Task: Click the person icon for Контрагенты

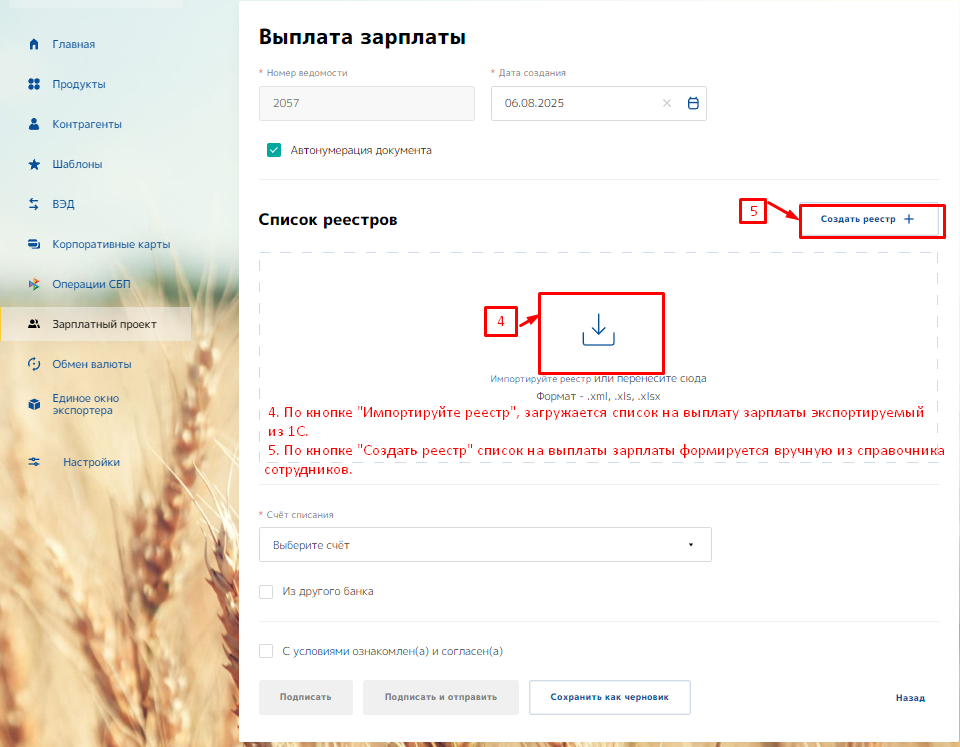Action: (x=34, y=124)
